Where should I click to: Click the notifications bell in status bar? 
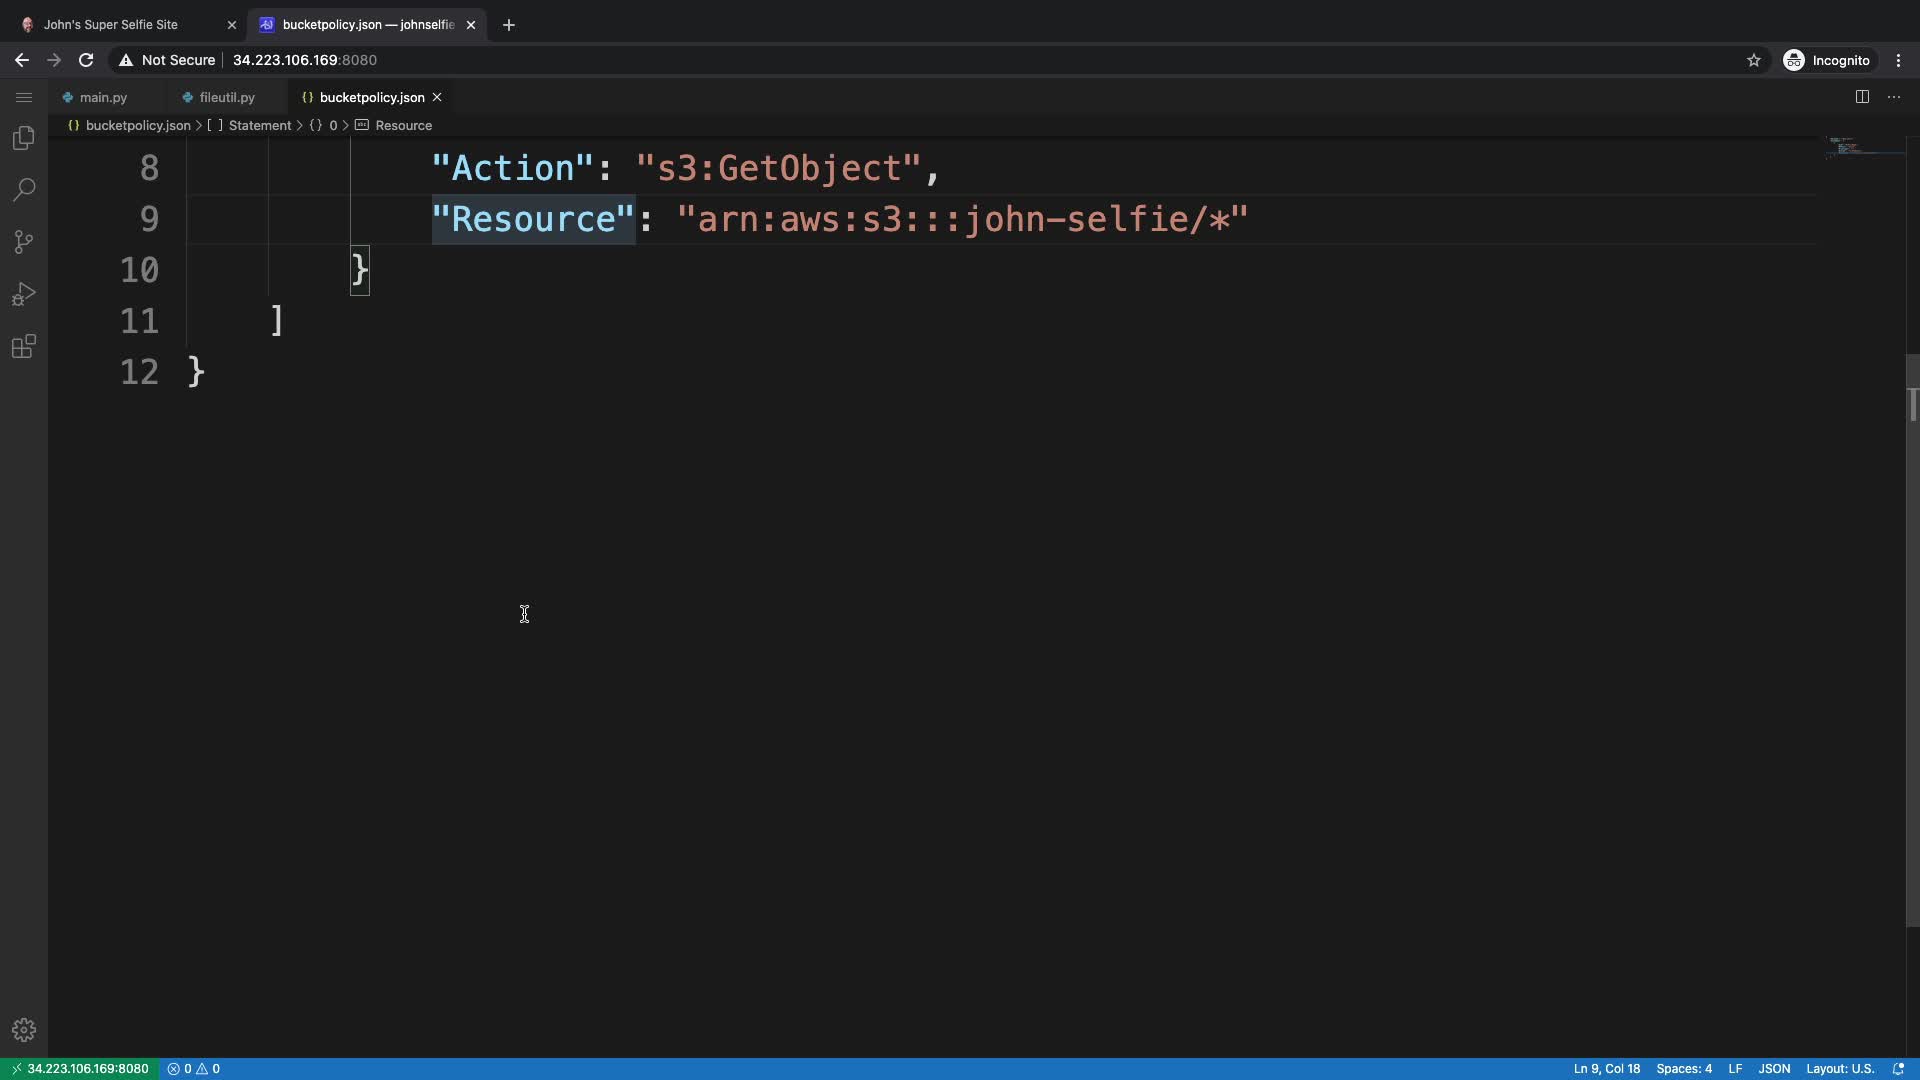1898,1069
